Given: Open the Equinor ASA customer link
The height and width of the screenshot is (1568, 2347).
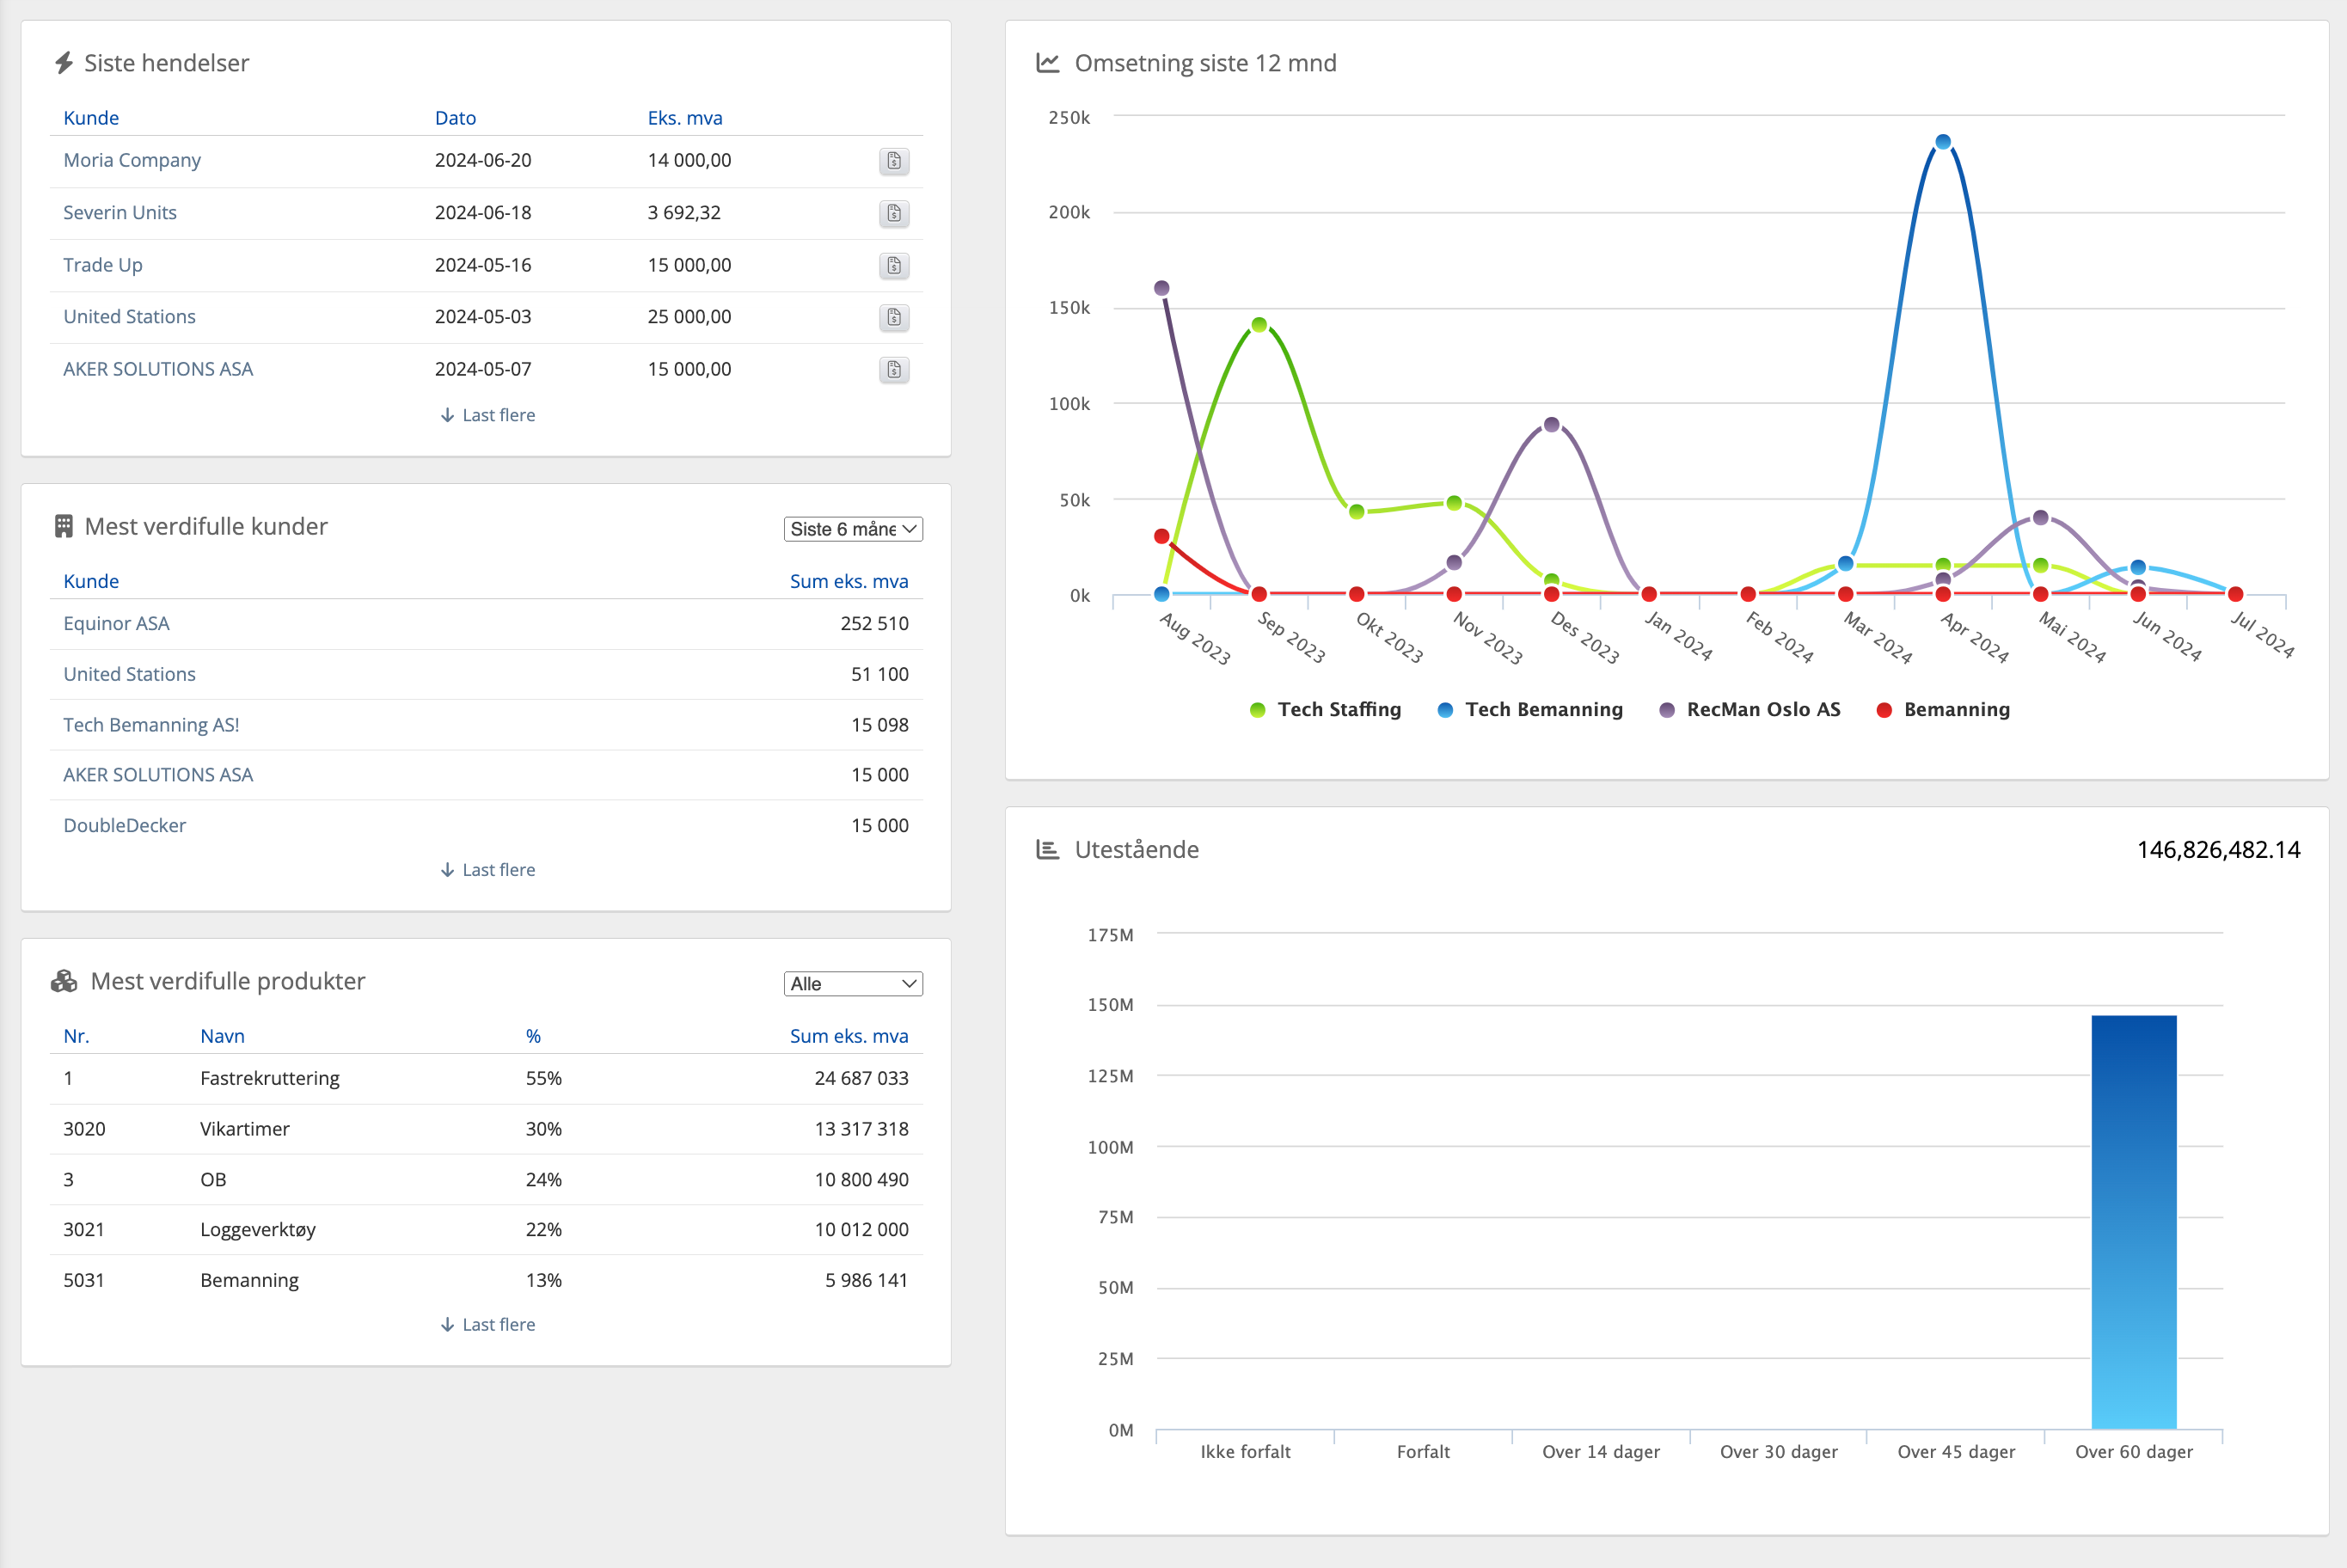Looking at the screenshot, I should pyautogui.click(x=116, y=623).
